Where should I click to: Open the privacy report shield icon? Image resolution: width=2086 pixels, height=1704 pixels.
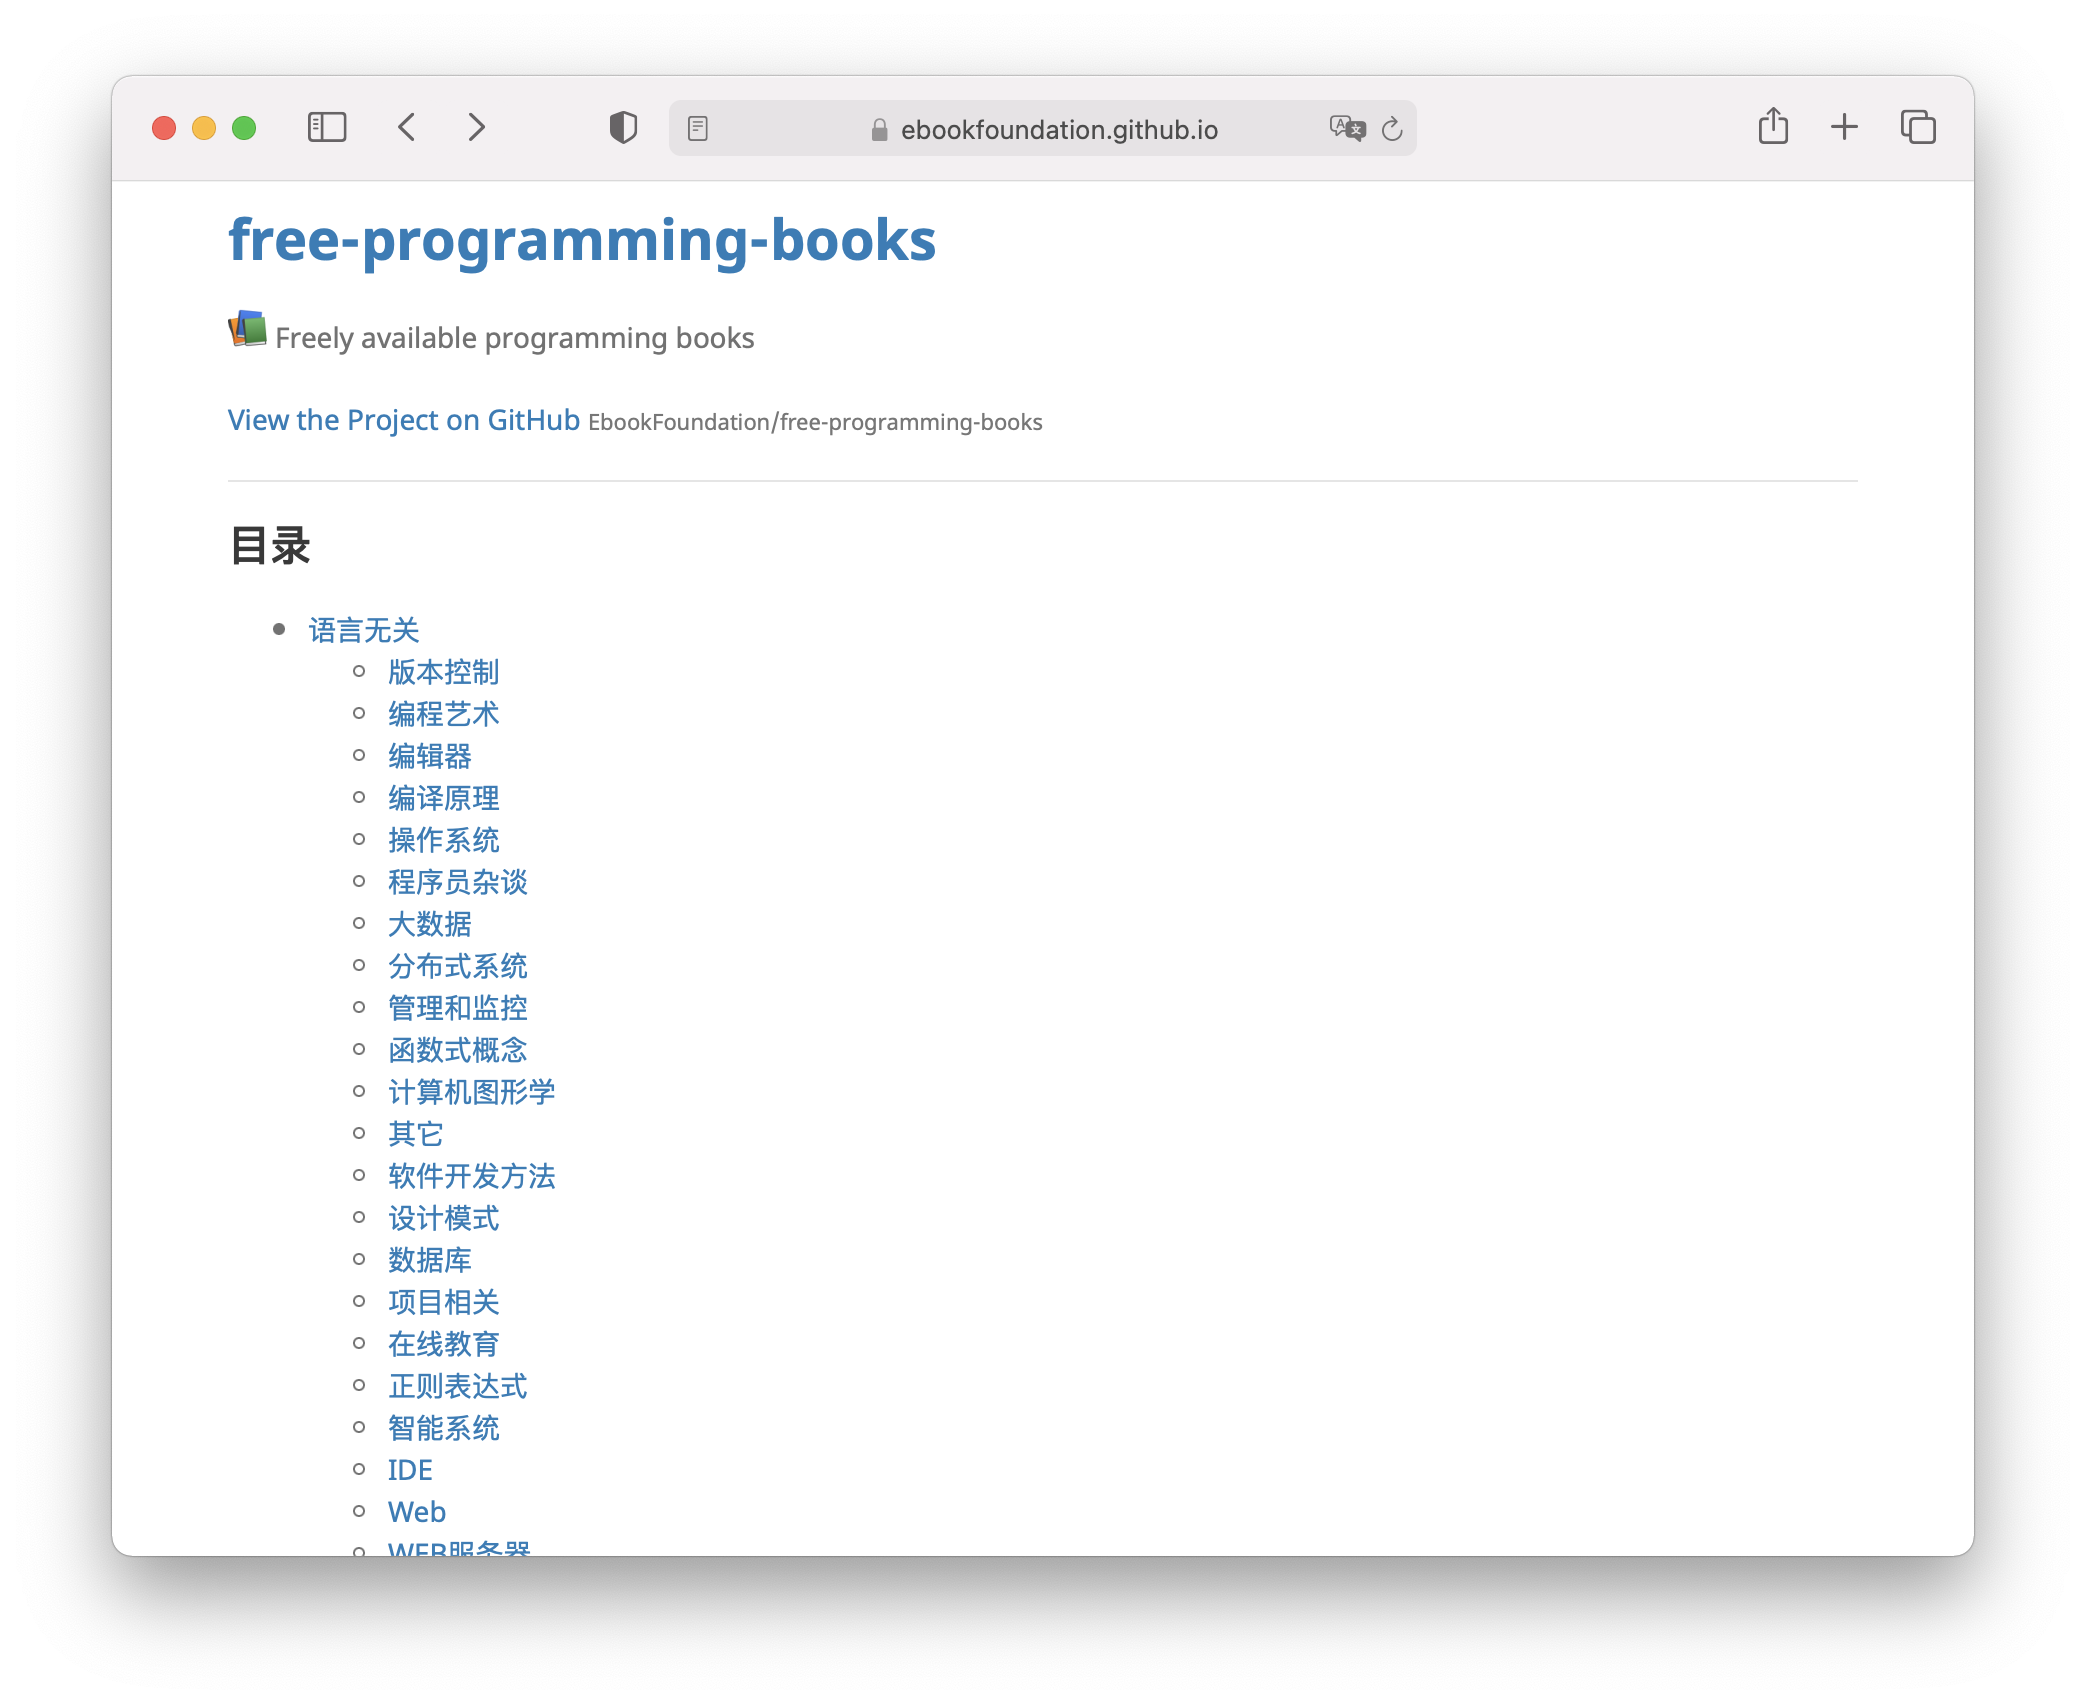[623, 128]
